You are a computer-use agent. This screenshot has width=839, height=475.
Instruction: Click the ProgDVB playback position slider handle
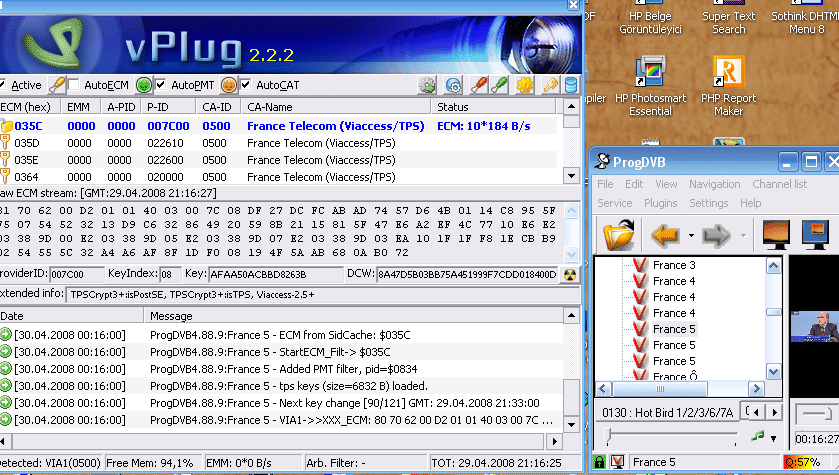pyautogui.click(x=608, y=435)
